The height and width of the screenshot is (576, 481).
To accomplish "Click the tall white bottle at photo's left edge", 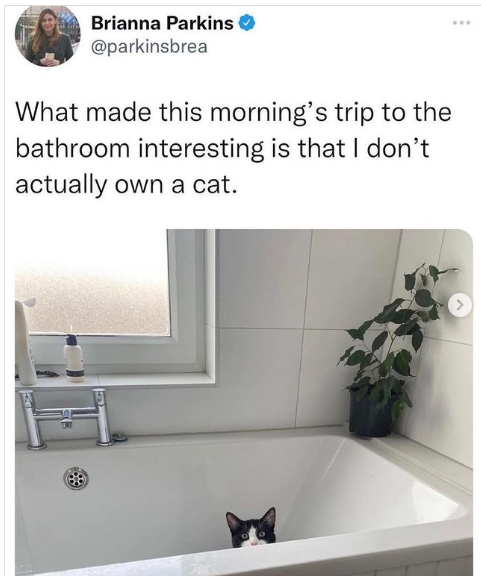I will click(25, 342).
